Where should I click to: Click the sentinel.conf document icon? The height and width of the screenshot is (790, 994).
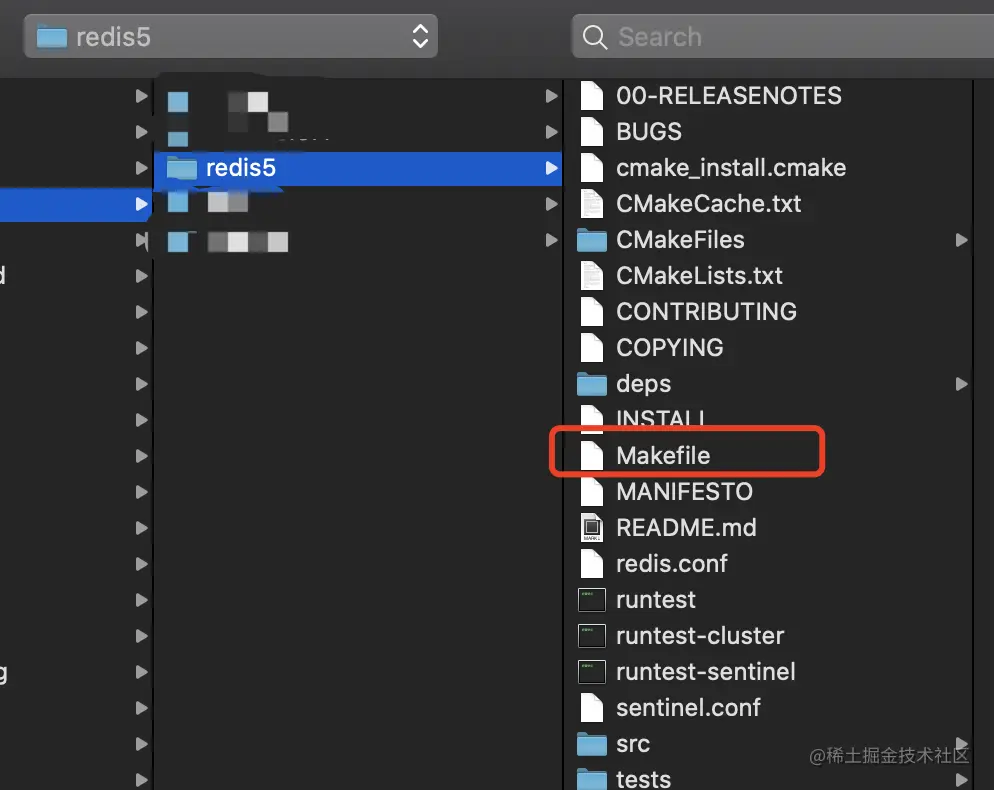pyautogui.click(x=592, y=708)
